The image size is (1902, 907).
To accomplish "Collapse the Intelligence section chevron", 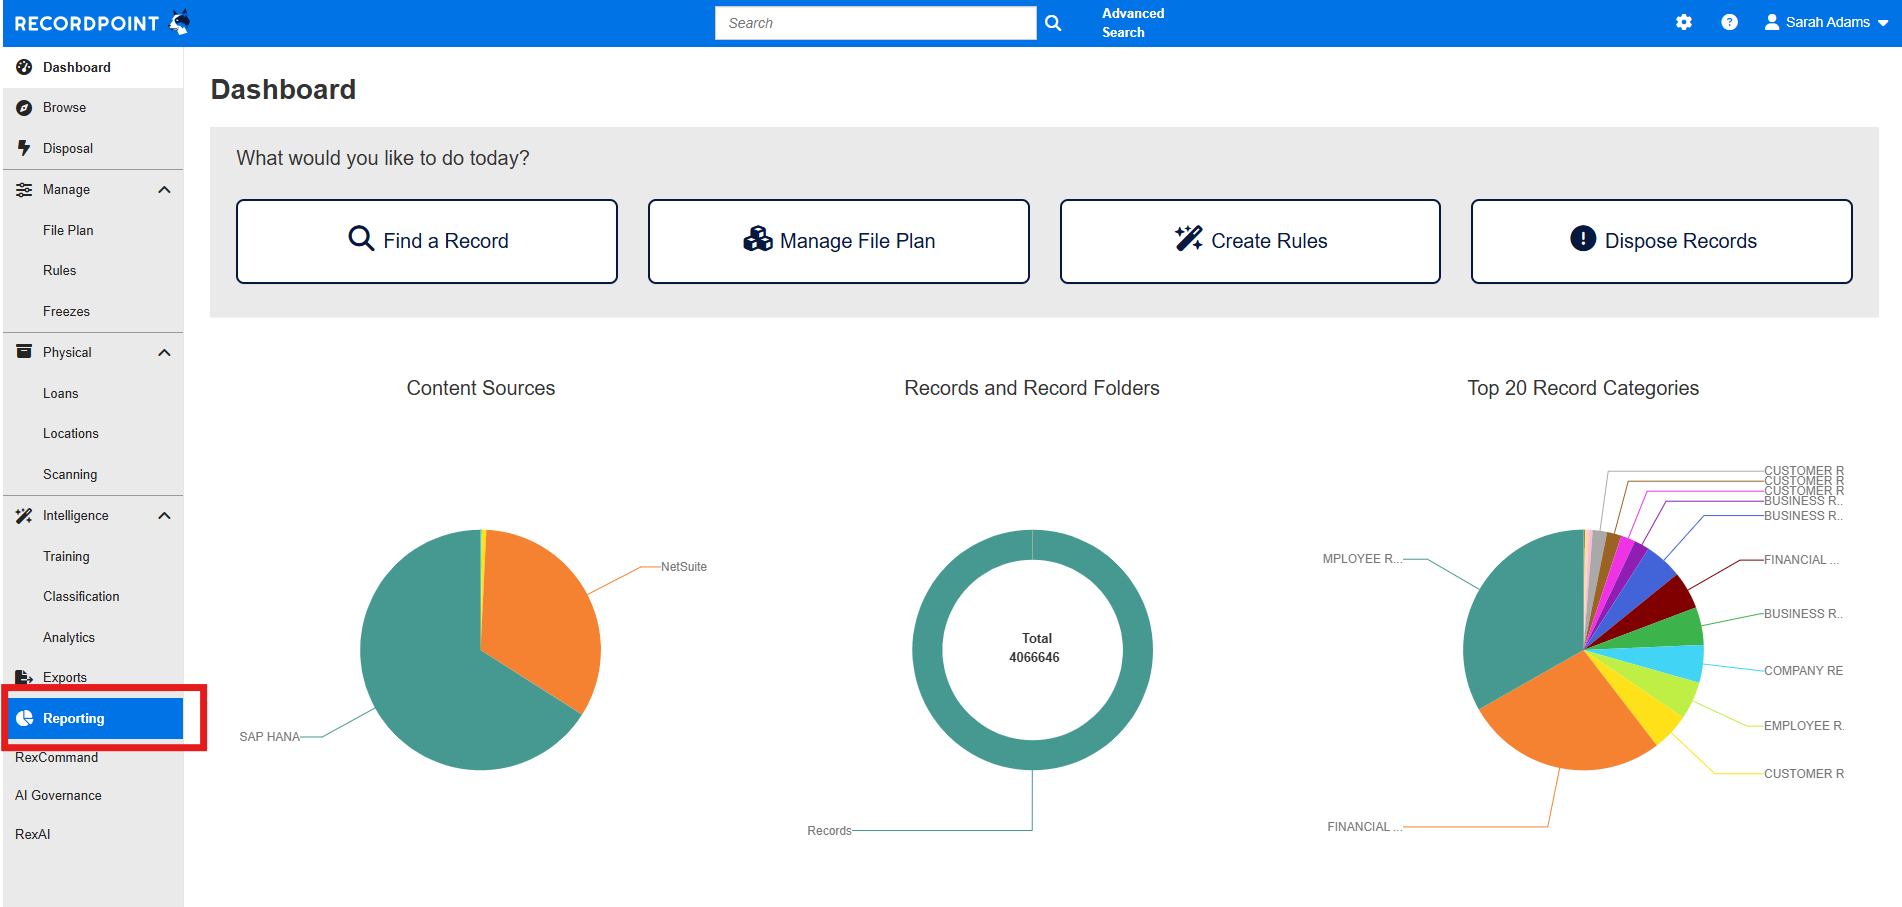I will (164, 516).
